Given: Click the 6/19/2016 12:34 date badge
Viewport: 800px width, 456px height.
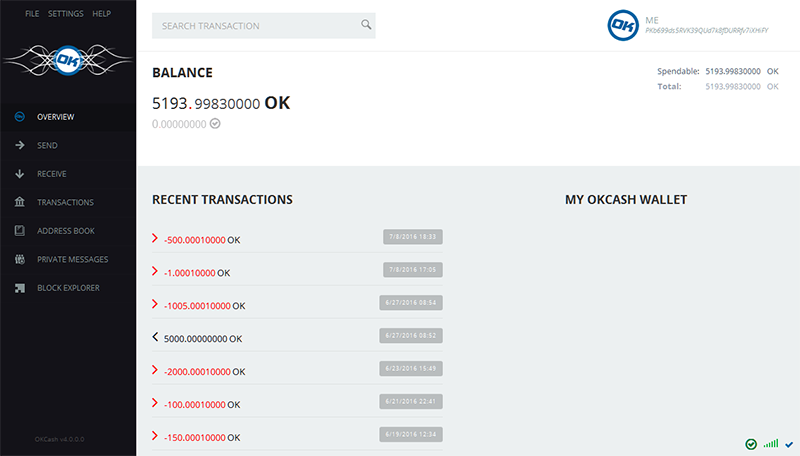Looking at the screenshot, I should tap(411, 435).
